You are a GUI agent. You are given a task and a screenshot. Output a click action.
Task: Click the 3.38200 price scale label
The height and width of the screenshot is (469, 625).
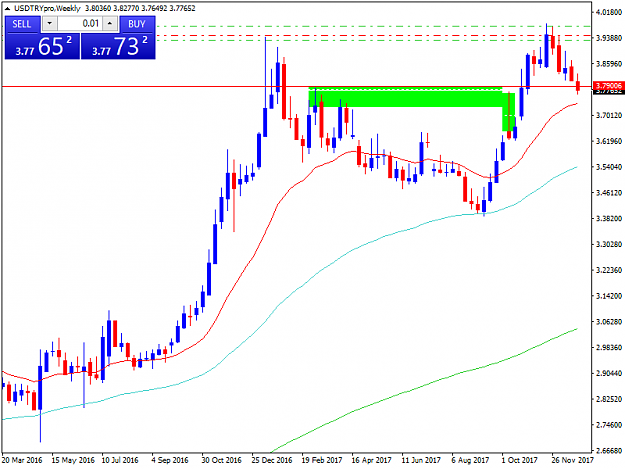609,218
